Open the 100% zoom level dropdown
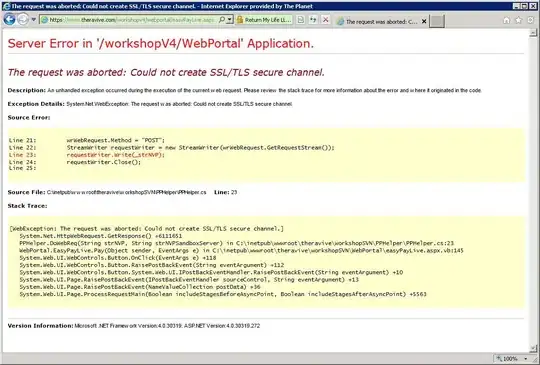This screenshot has width=540, height=365. (513, 359)
